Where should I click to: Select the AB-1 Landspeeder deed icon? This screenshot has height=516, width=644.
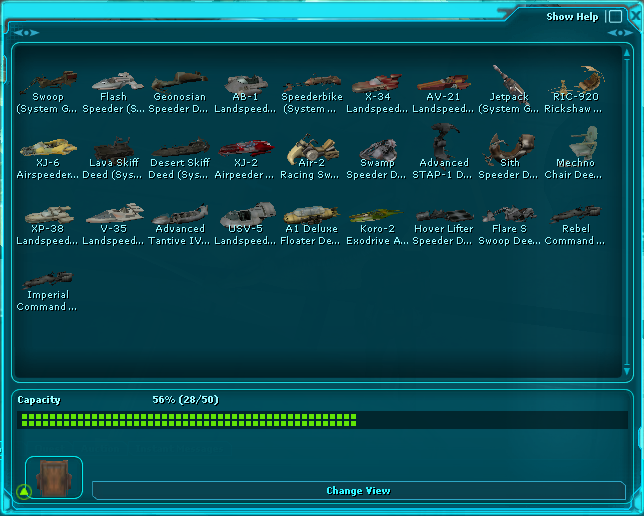coord(246,84)
